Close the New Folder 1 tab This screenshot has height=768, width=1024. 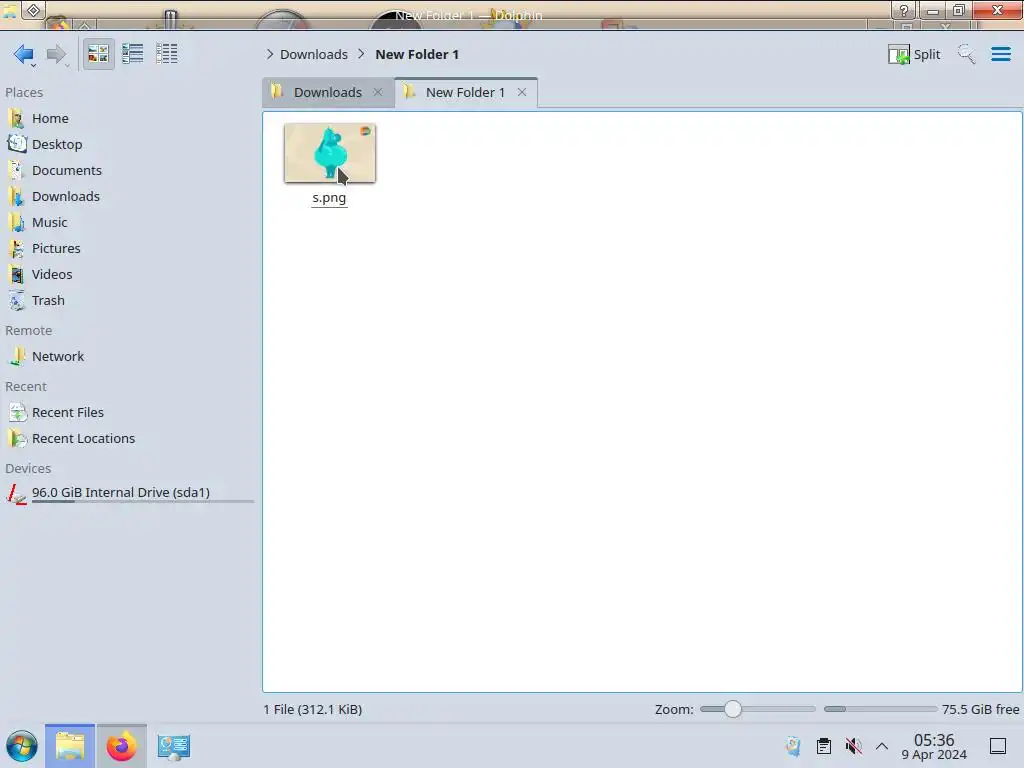click(x=522, y=92)
